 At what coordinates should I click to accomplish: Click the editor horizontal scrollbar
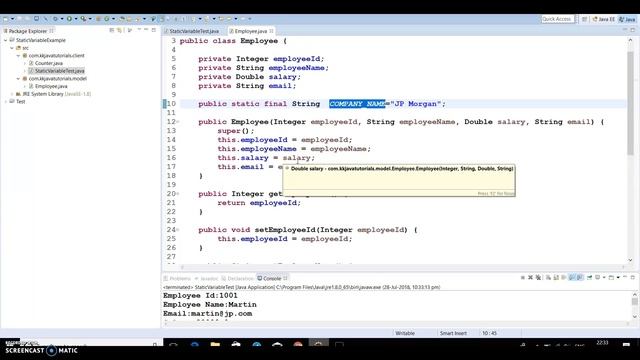(402, 267)
